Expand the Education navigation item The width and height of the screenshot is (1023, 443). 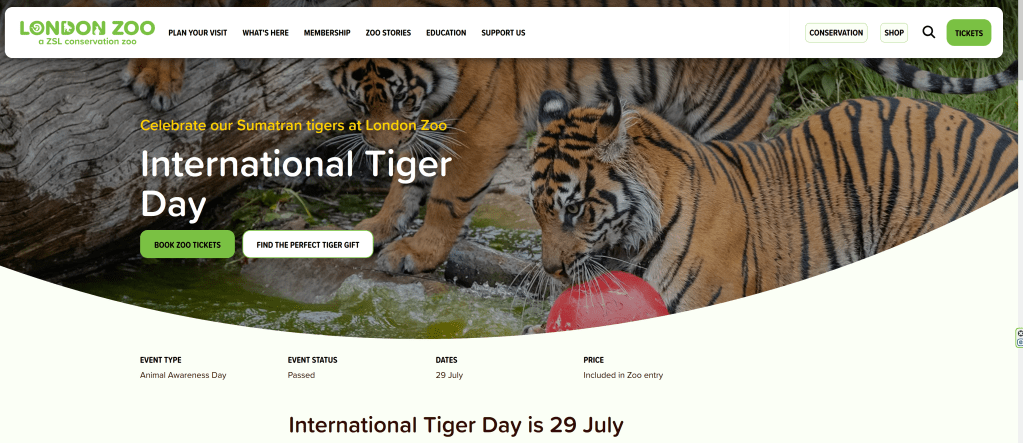(446, 33)
